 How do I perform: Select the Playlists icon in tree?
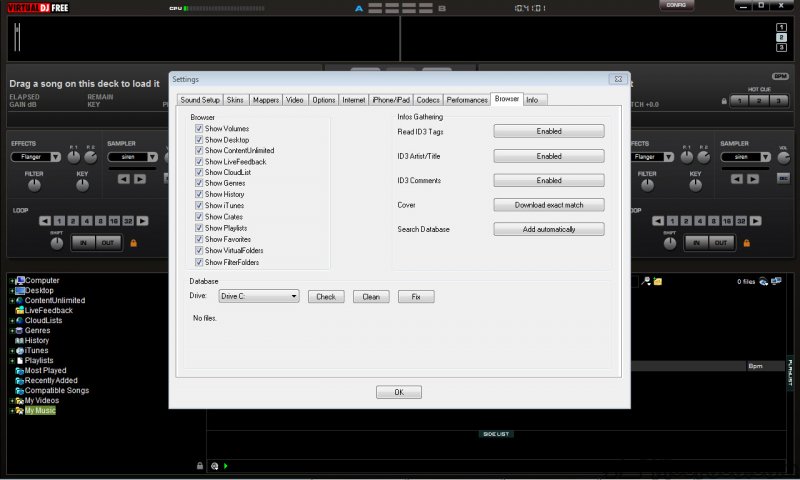coord(20,360)
